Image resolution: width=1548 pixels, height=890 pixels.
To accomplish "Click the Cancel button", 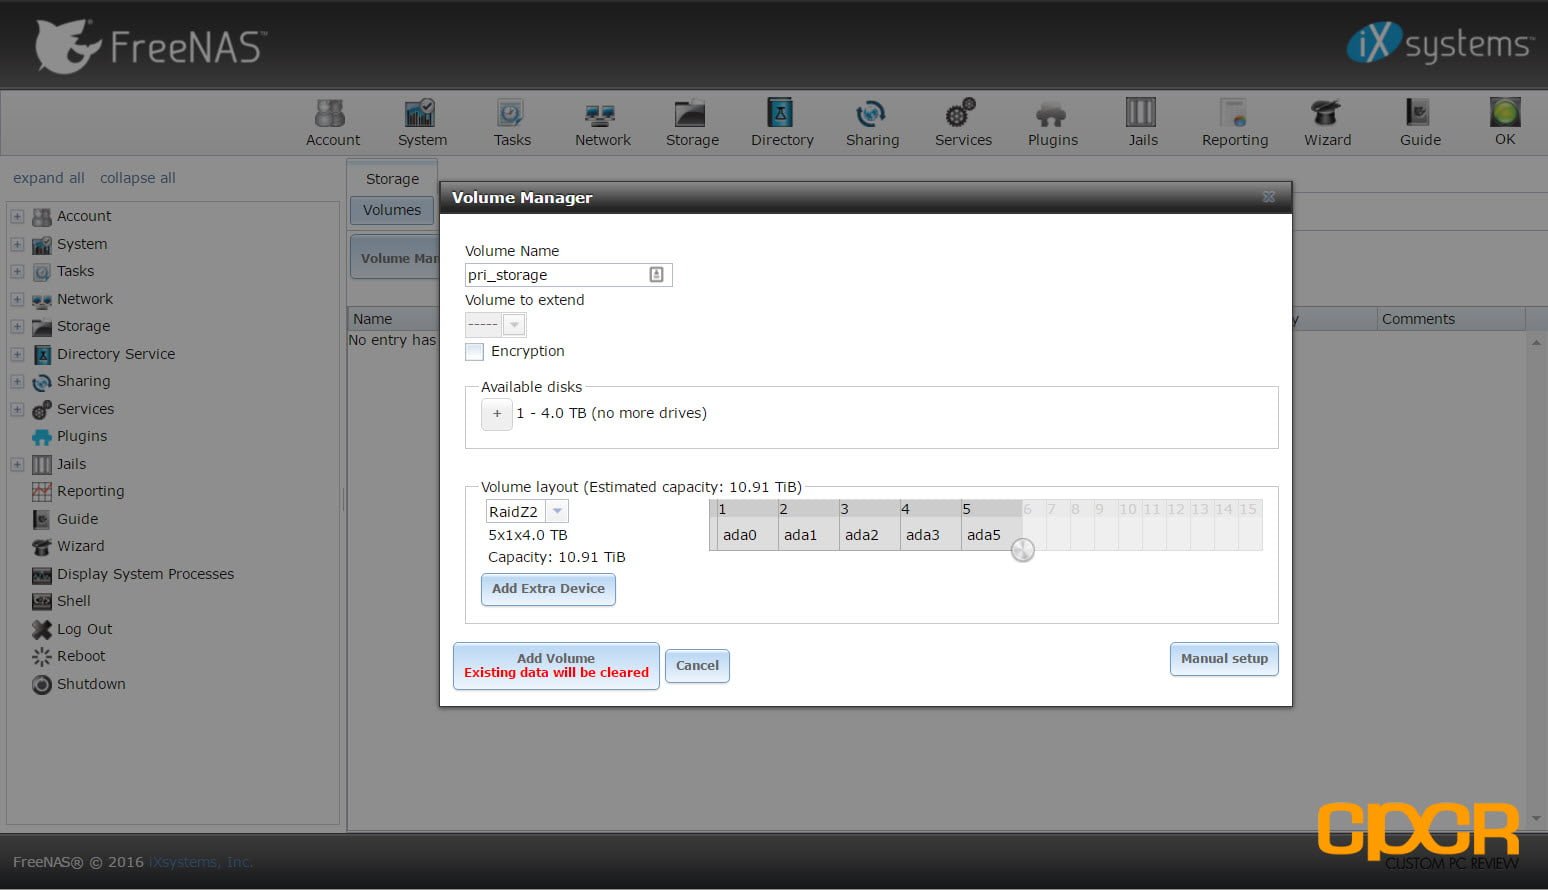I will click(x=697, y=665).
